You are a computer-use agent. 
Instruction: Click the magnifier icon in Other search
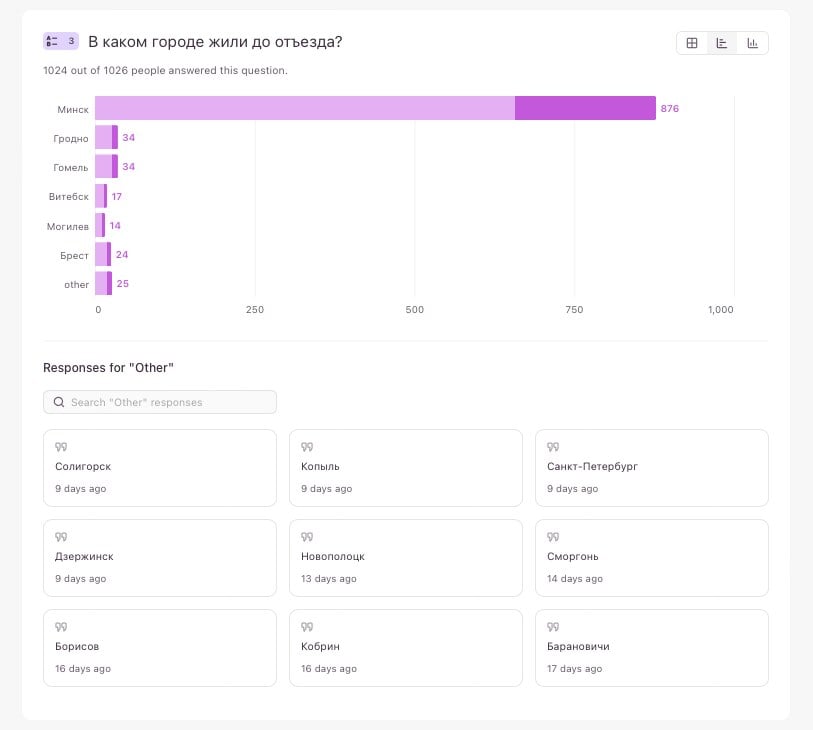[x=59, y=402]
